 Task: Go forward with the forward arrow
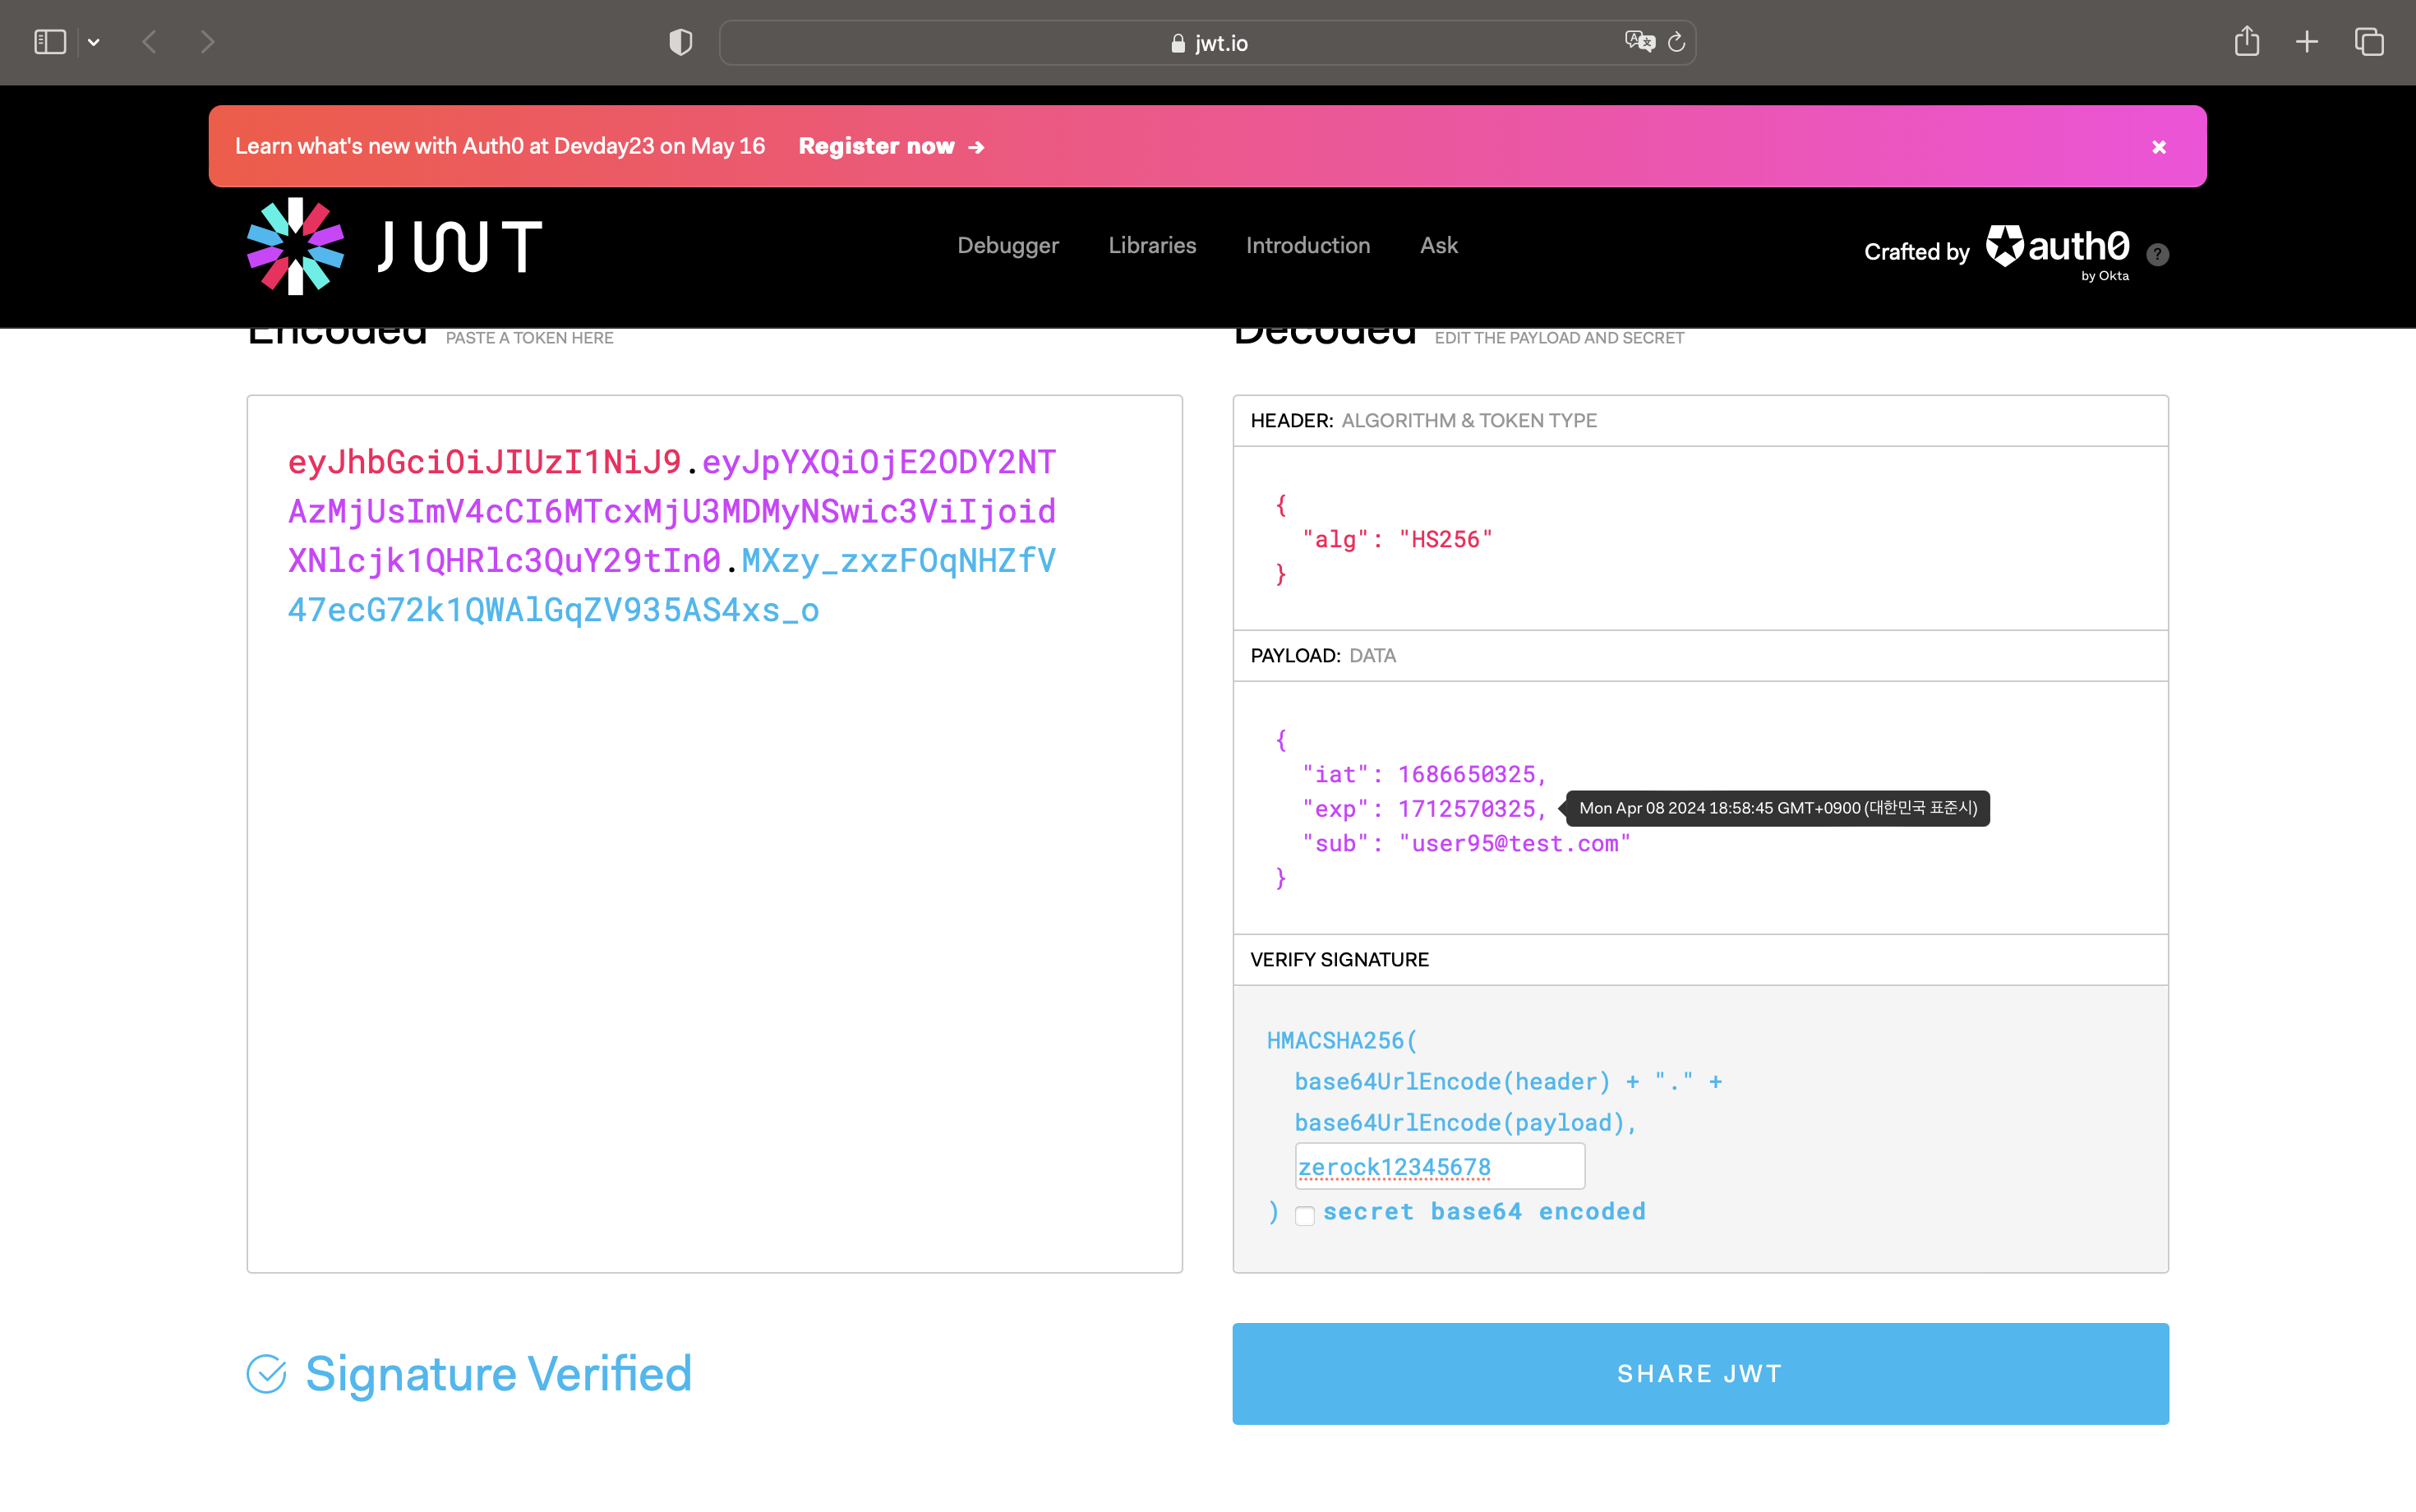tap(207, 42)
